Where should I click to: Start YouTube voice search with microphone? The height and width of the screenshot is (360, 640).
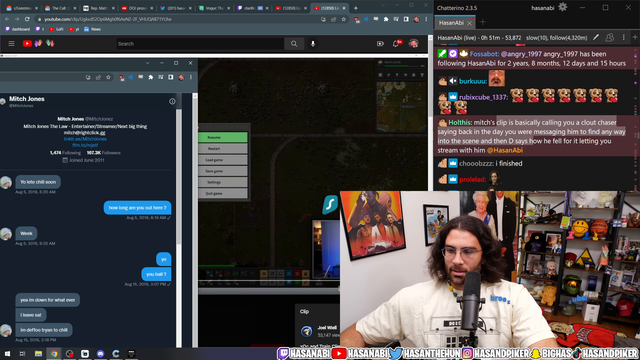pos(313,44)
